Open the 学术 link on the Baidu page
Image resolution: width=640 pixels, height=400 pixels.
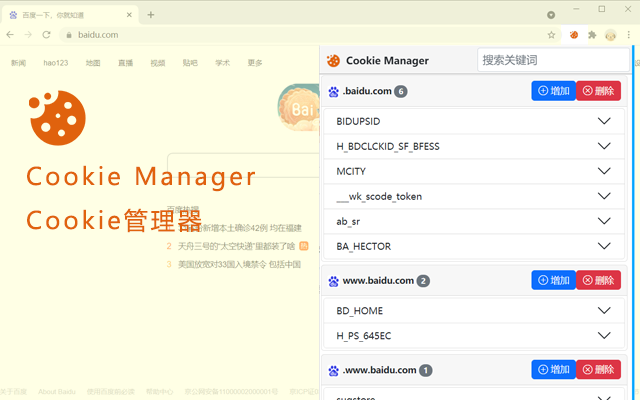(x=222, y=63)
